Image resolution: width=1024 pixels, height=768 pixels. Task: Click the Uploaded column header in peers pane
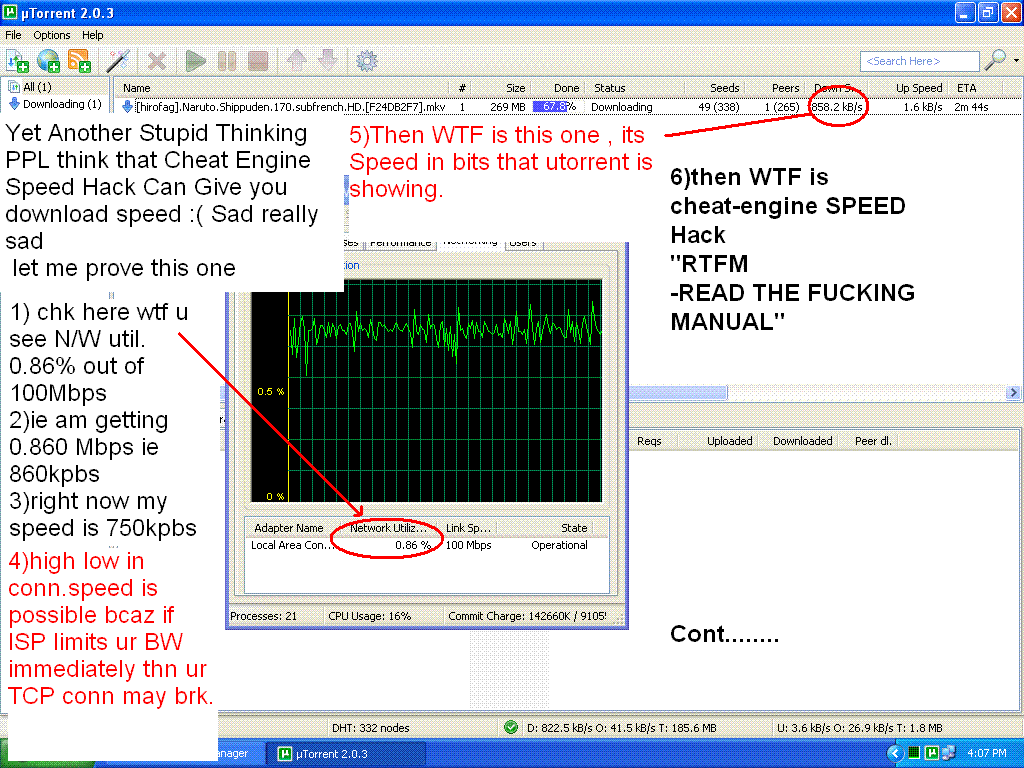pos(729,441)
